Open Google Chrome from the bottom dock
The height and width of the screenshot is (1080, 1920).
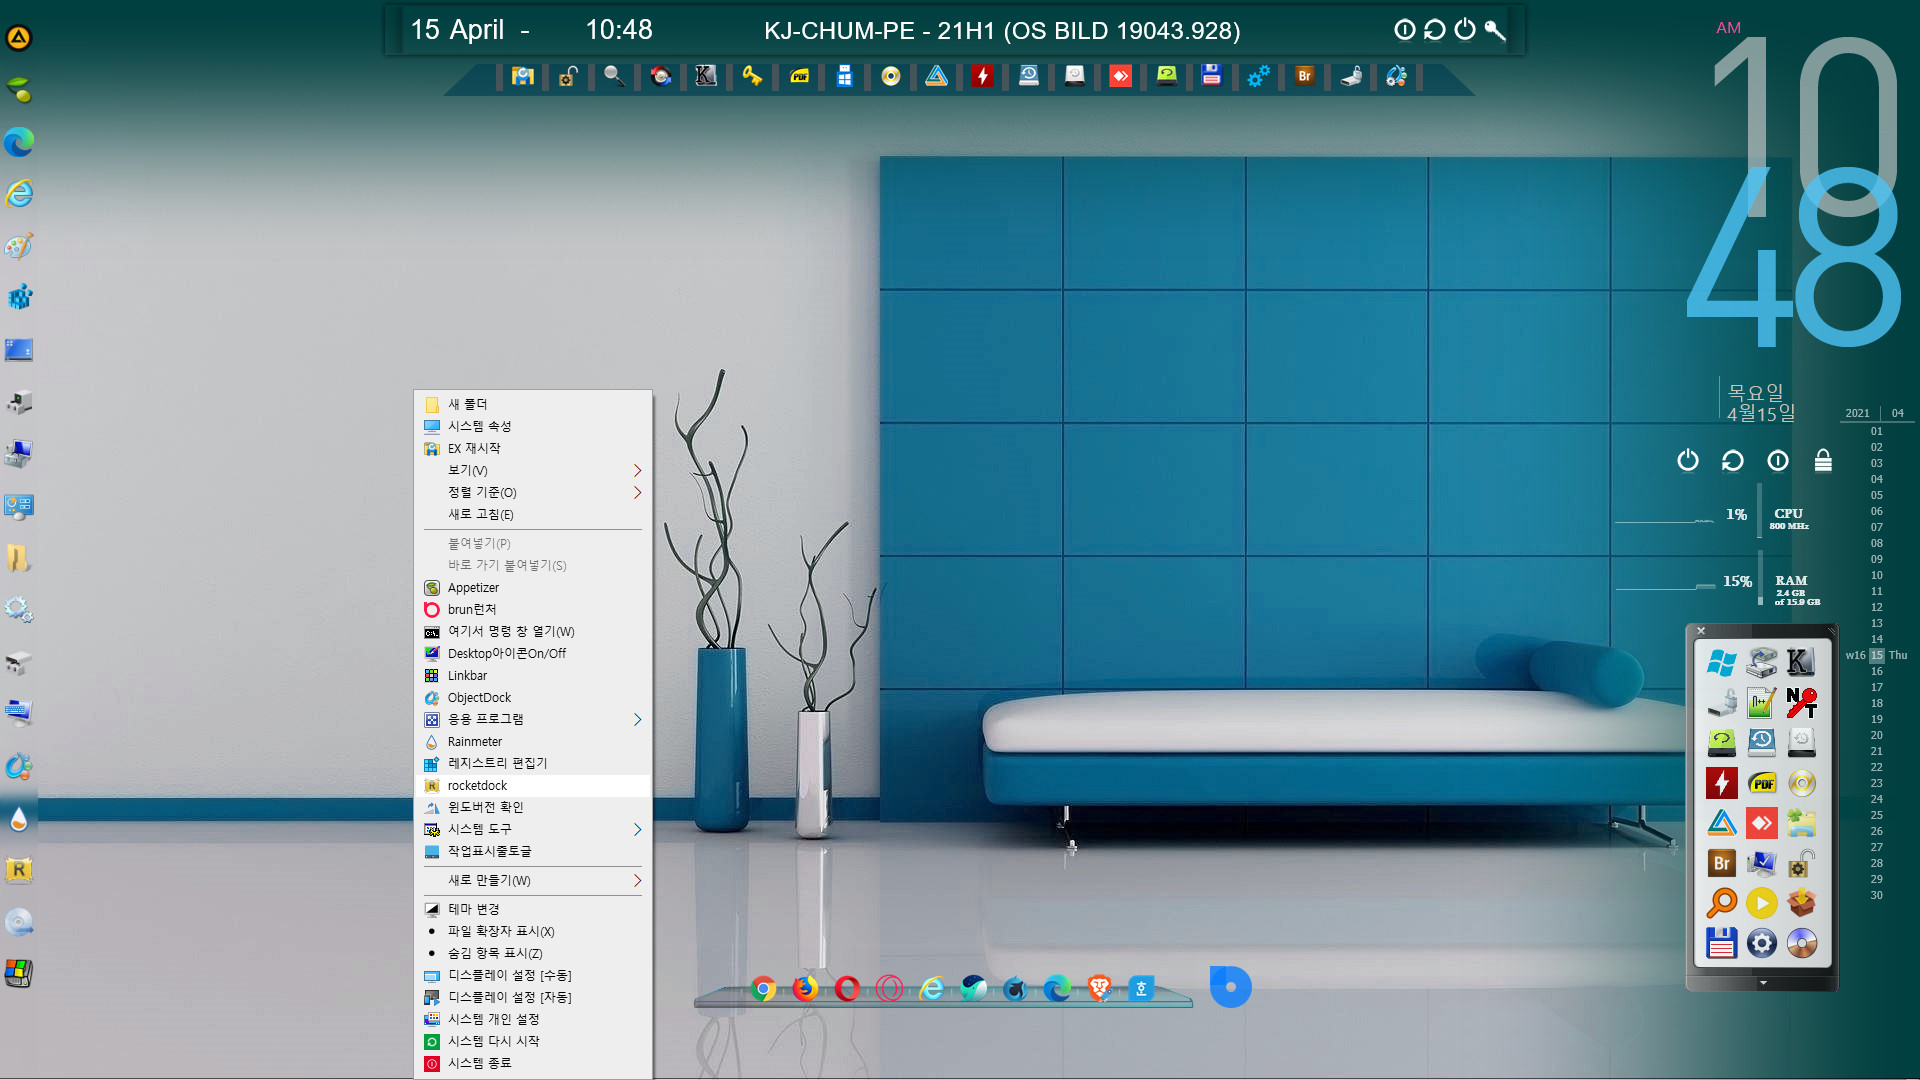coord(763,989)
